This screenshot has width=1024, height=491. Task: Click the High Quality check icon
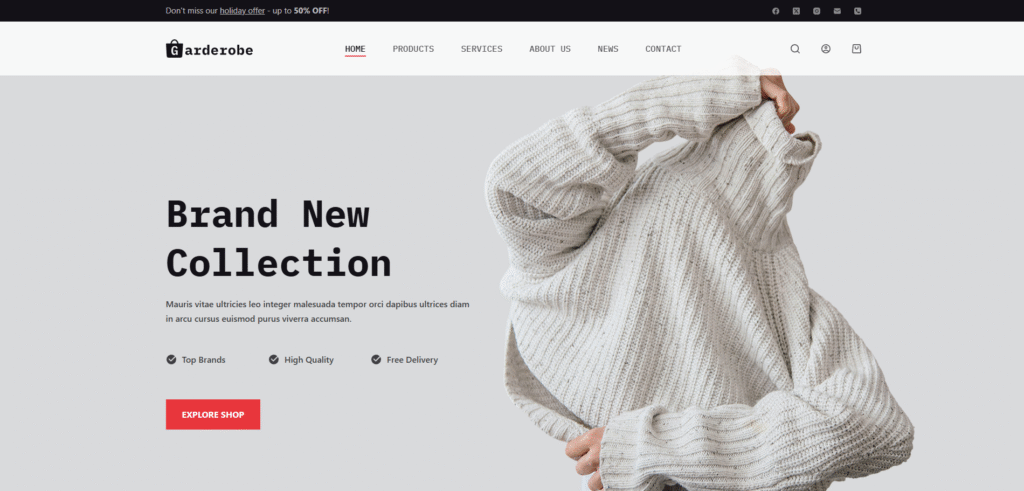(x=274, y=359)
